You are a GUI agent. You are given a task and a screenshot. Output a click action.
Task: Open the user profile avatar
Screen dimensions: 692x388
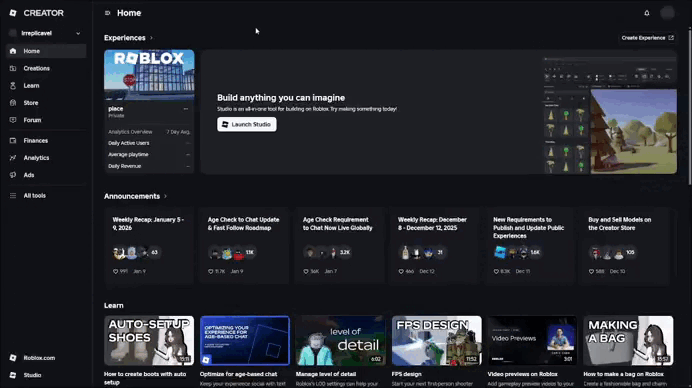tap(667, 13)
